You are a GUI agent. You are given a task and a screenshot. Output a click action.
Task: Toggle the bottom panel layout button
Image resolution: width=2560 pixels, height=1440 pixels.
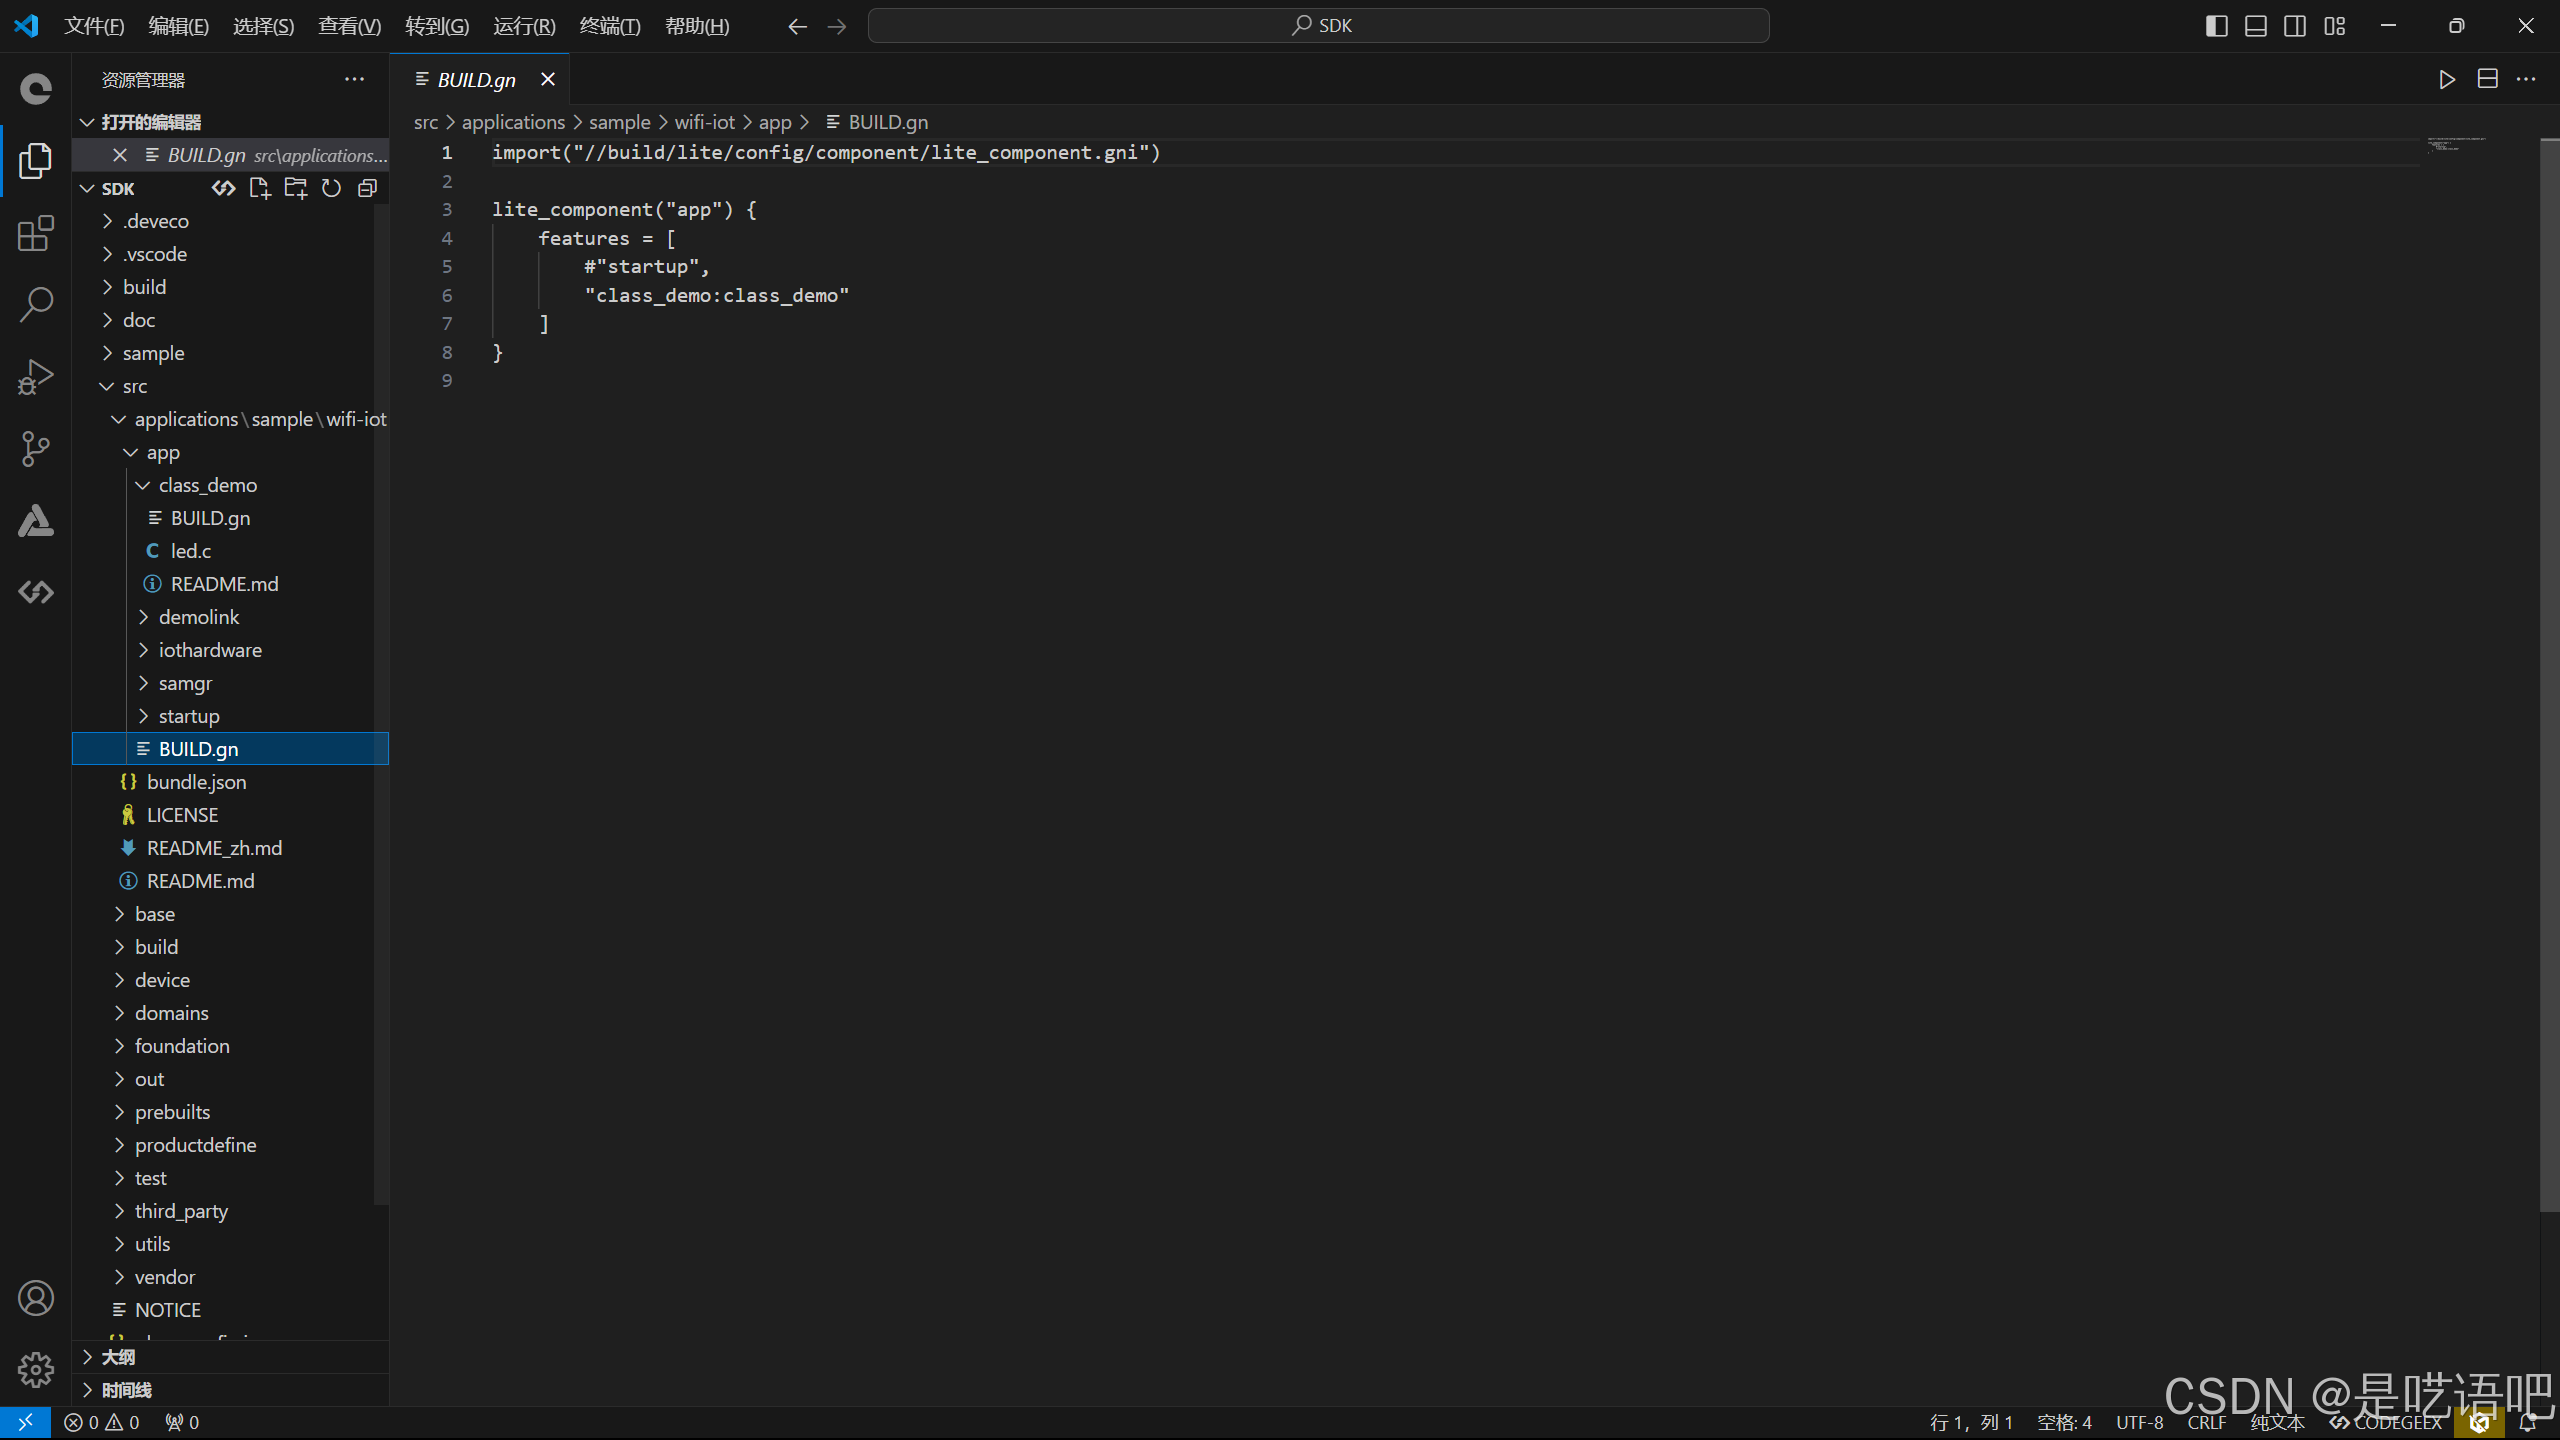coord(2255,26)
